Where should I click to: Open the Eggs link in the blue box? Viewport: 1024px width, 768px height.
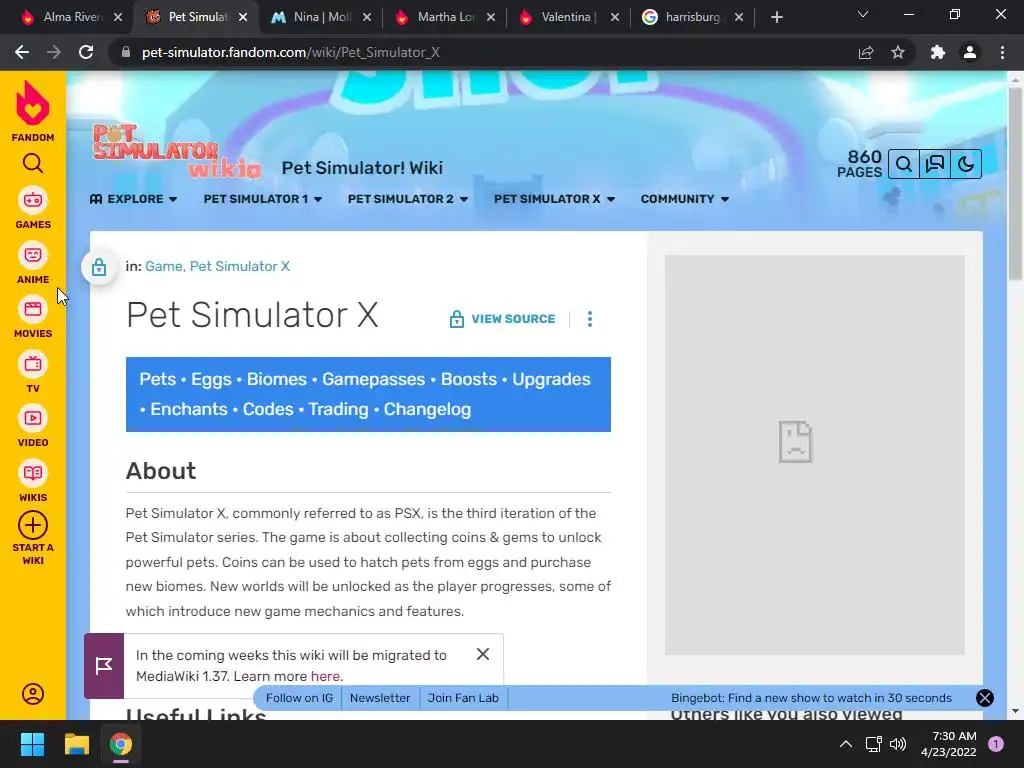click(x=211, y=379)
